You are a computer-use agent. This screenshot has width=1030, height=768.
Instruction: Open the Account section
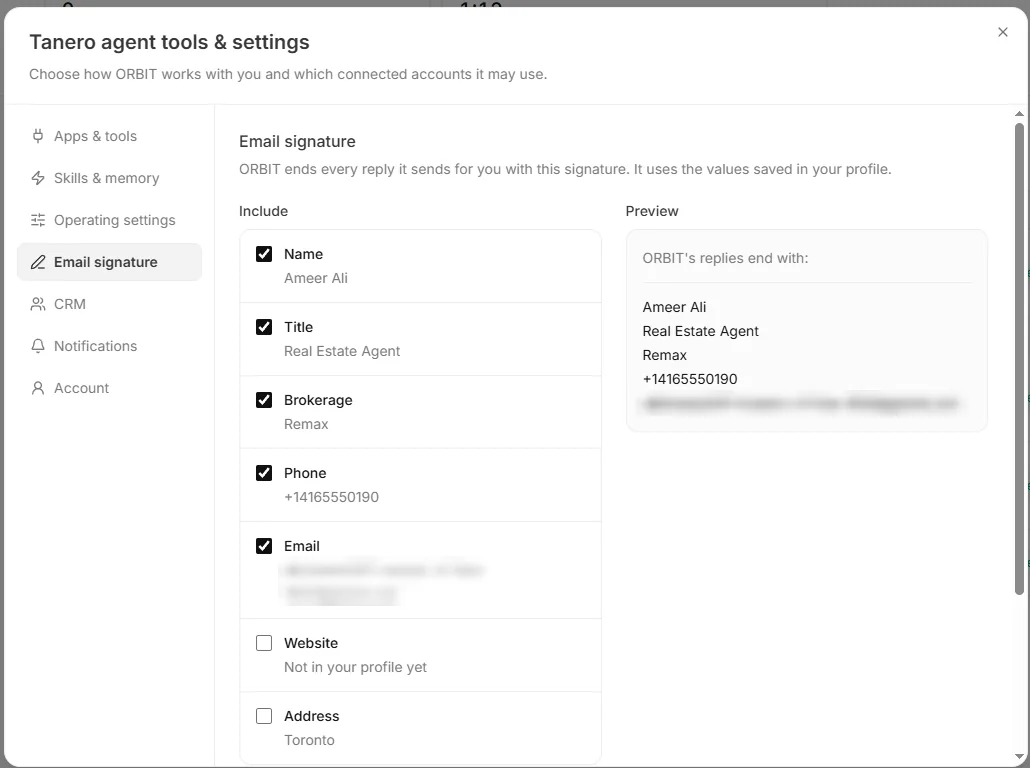point(109,388)
